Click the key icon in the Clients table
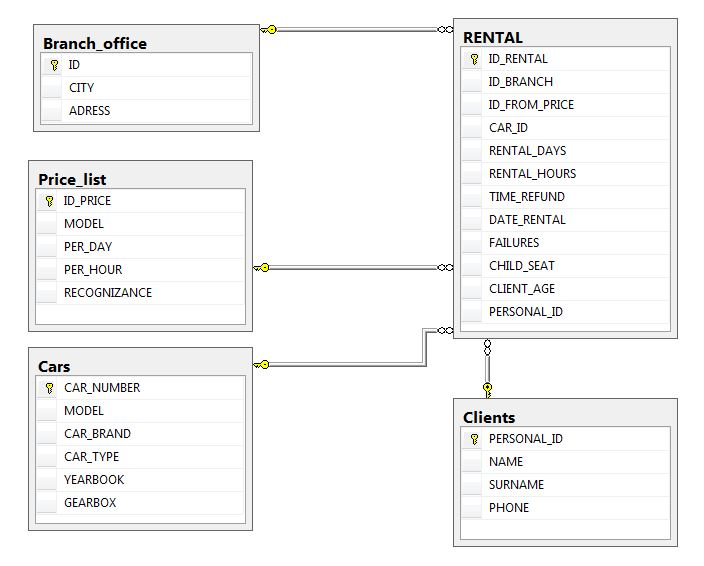Screen dimensions: 704x566 (x=474, y=439)
